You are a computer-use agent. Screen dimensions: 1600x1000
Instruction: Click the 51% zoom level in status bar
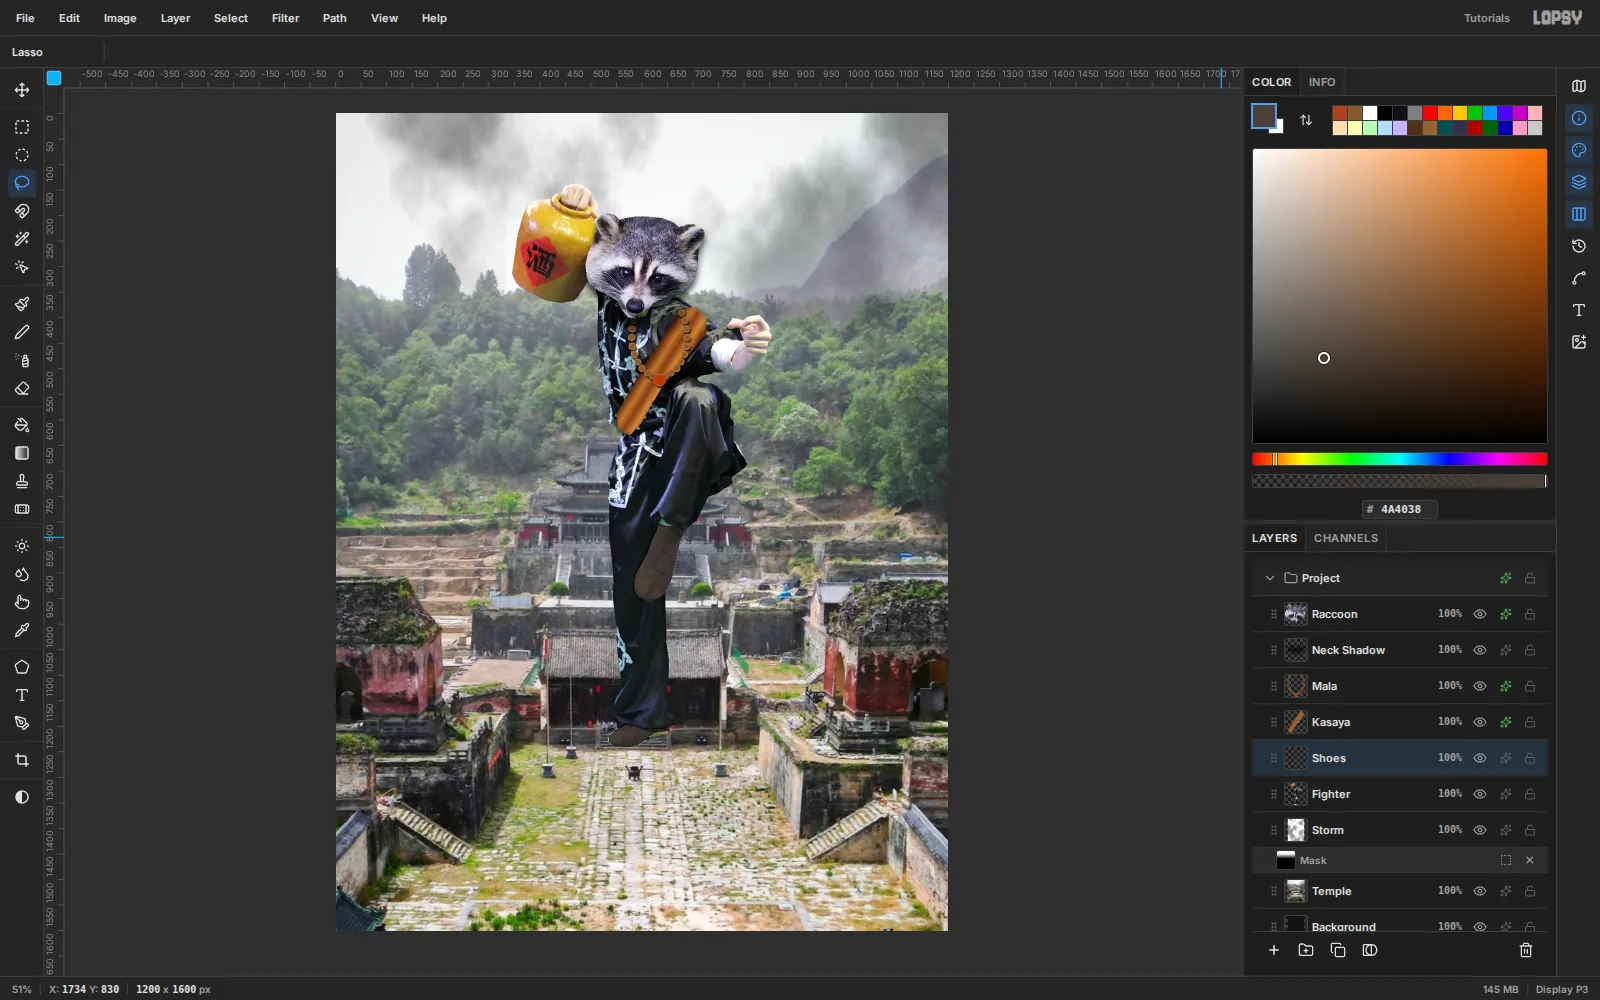[22, 989]
